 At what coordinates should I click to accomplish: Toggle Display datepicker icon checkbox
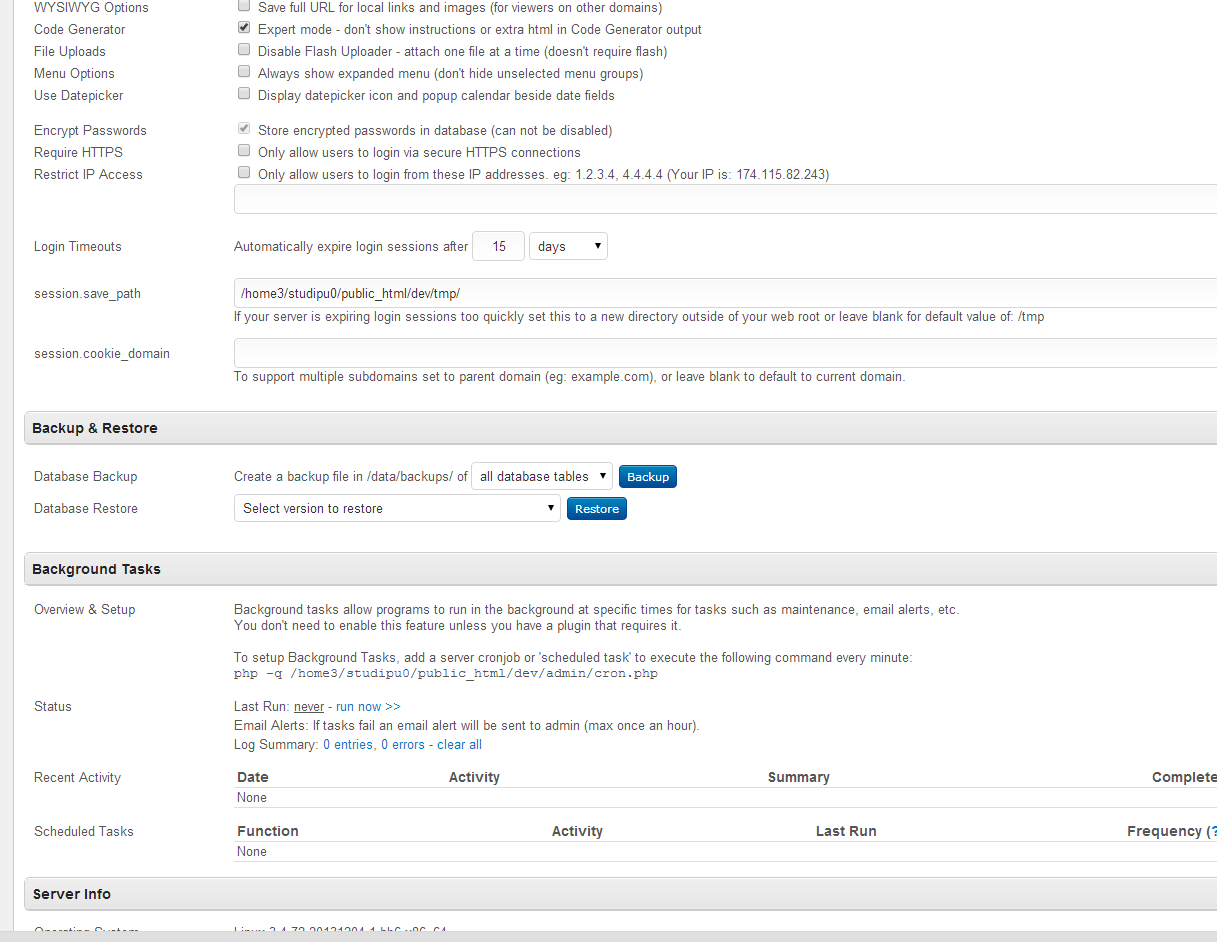point(244,94)
